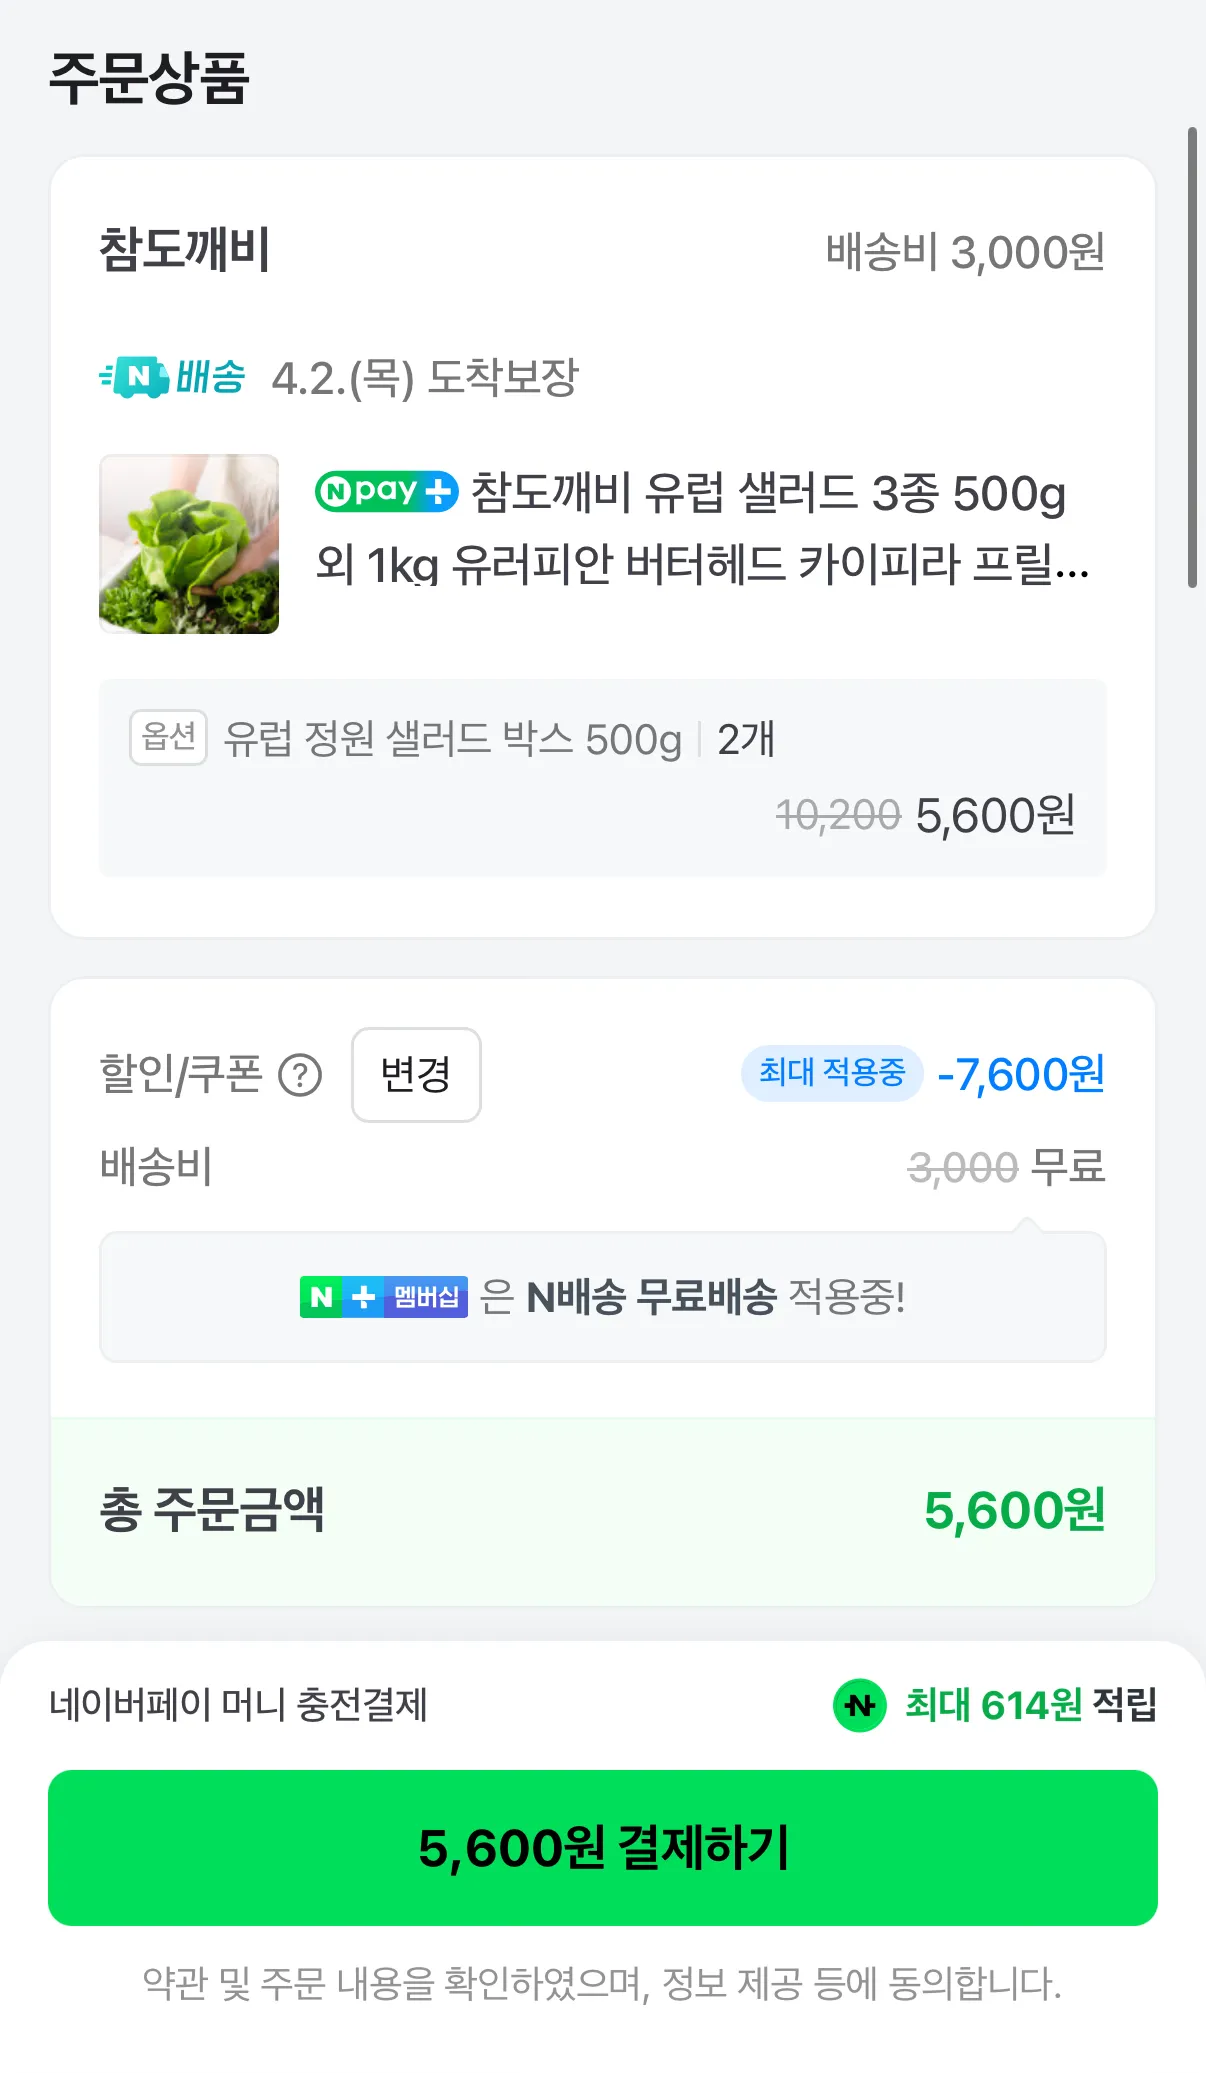Click the N+ 멤버십 membership badge

pos(384,1297)
